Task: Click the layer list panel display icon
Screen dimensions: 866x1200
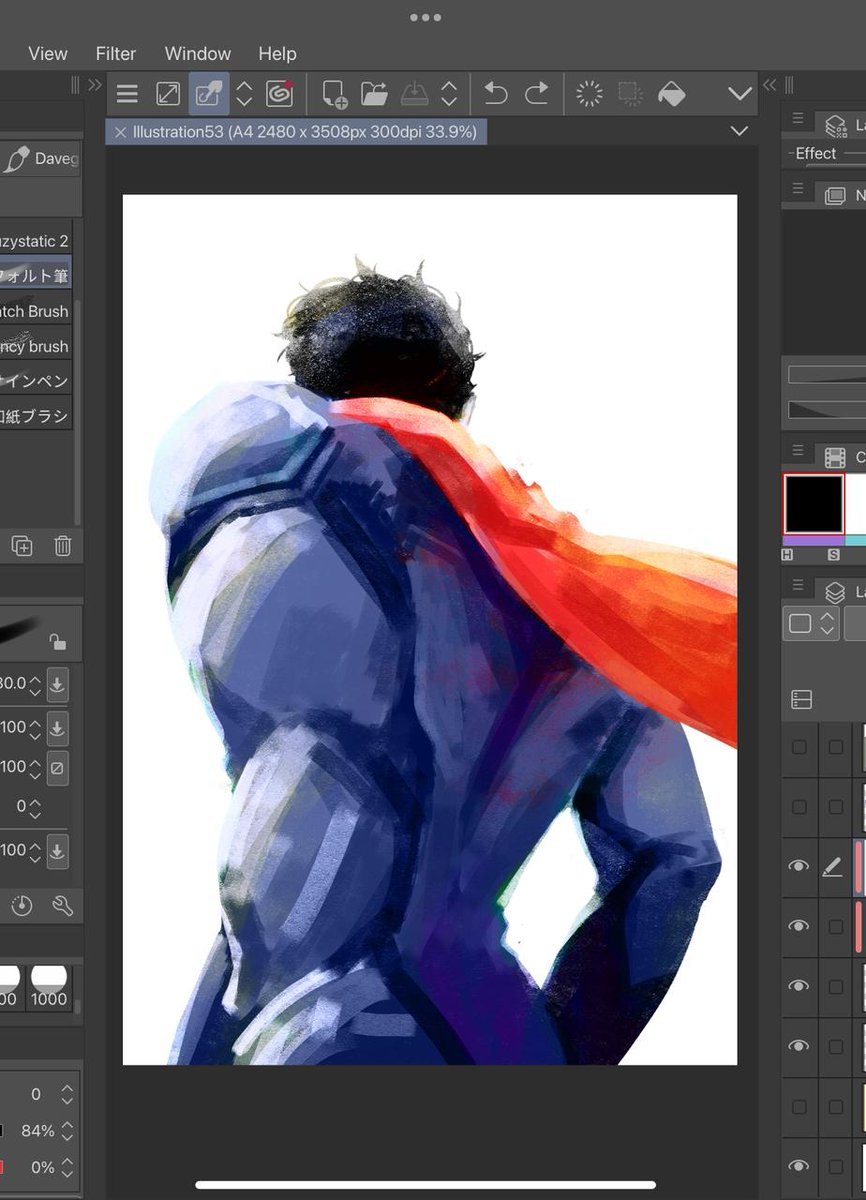Action: pos(801,699)
